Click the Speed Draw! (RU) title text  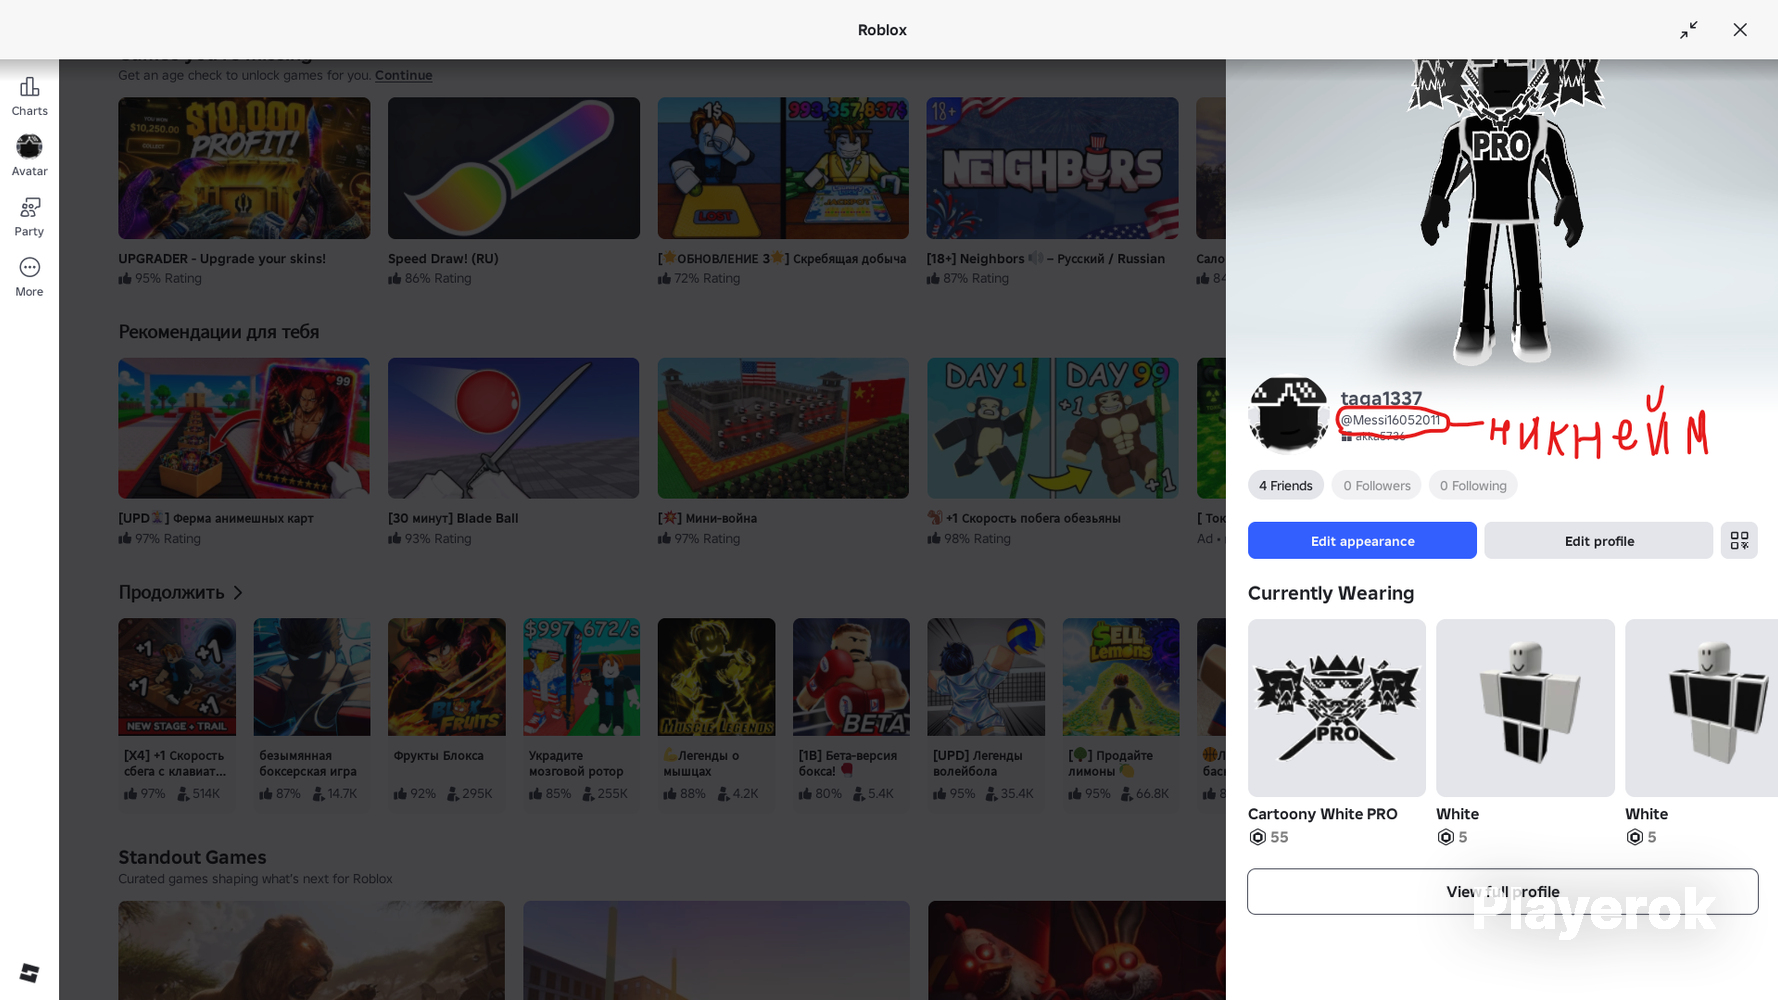point(443,259)
